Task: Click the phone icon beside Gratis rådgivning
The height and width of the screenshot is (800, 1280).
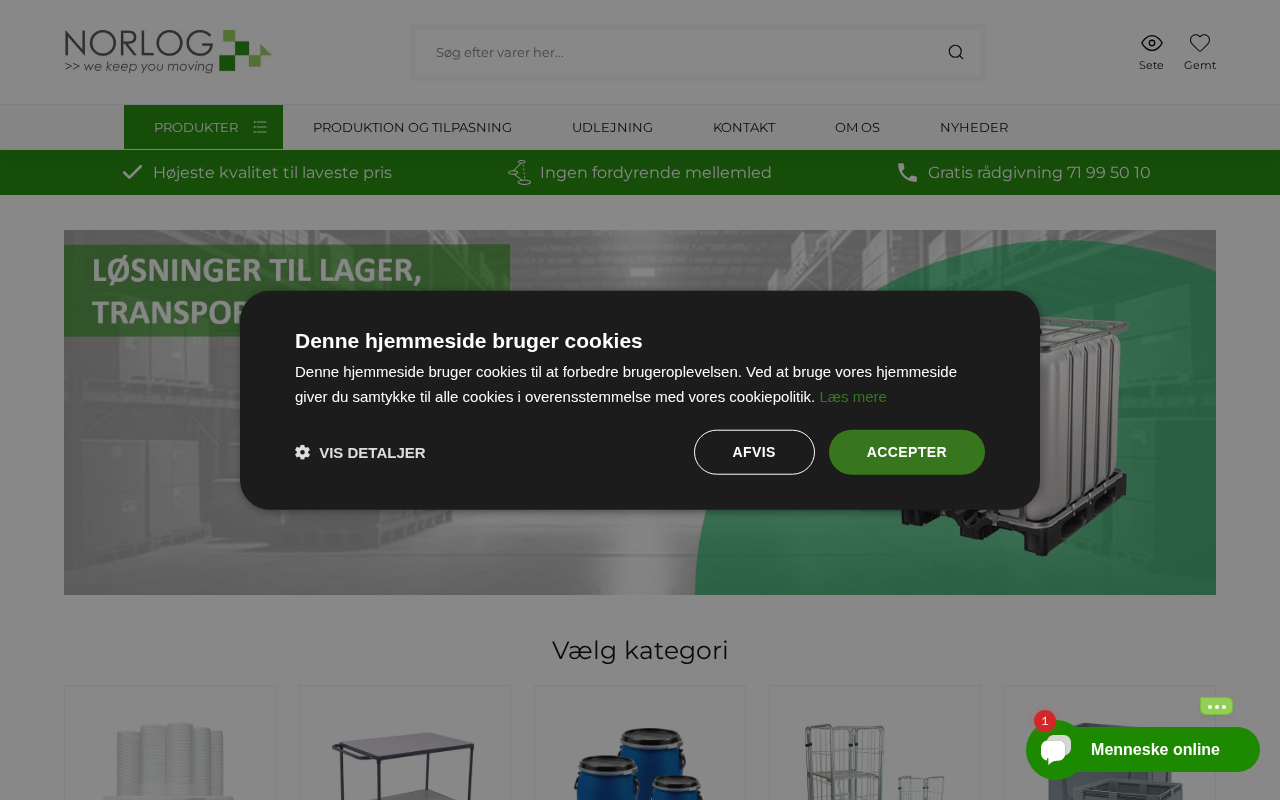Action: [x=907, y=172]
